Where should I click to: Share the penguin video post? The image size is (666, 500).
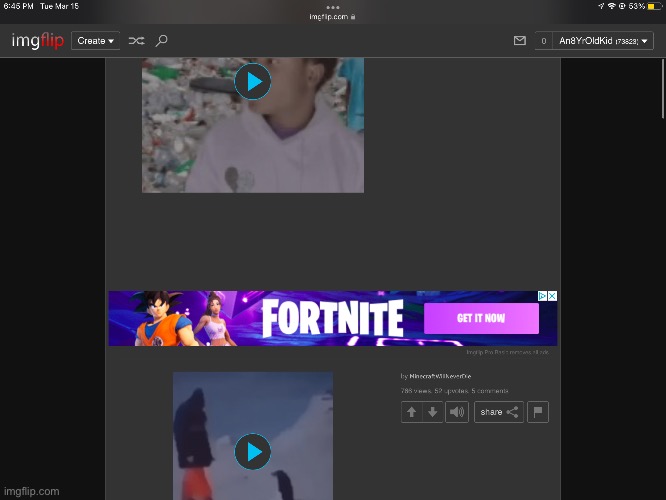pos(499,412)
